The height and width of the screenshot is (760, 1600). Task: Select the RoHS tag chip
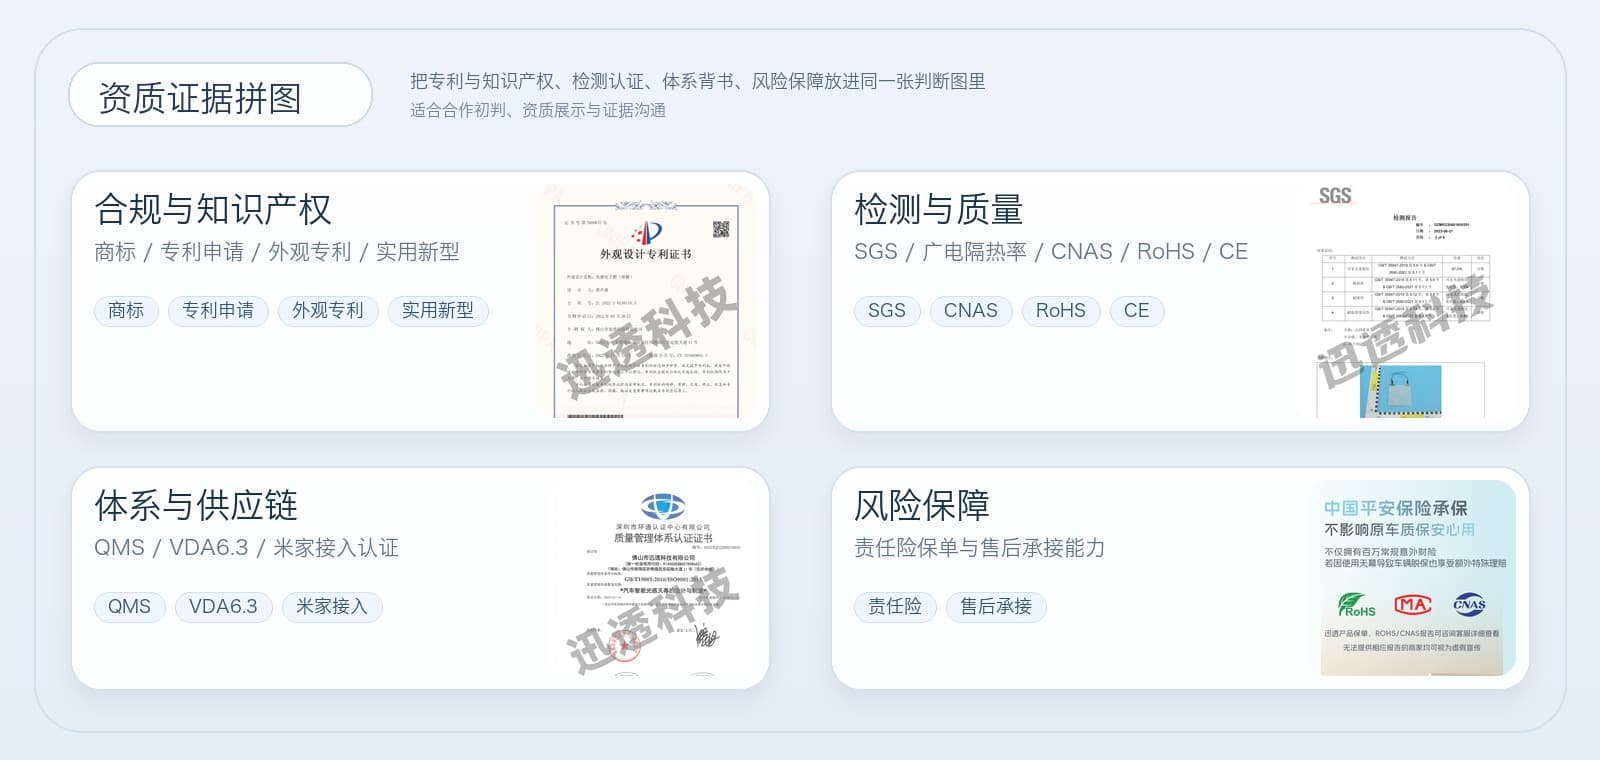click(1061, 311)
